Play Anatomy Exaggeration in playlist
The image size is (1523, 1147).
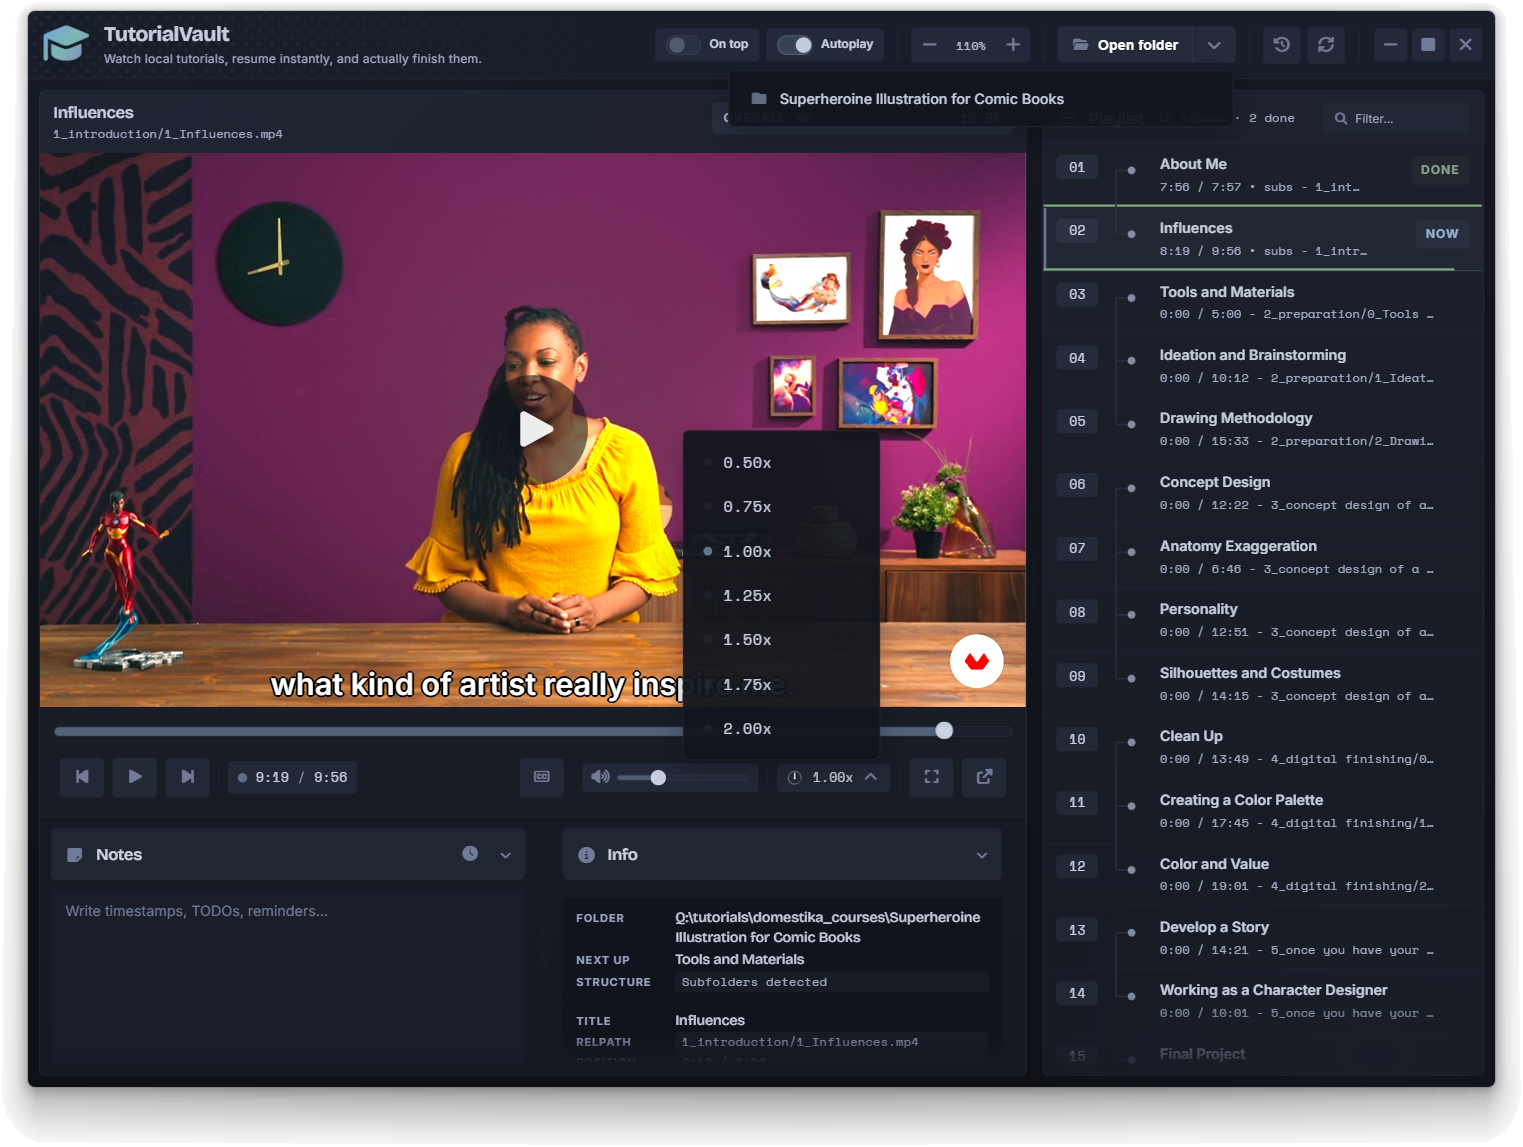pos(1262,556)
